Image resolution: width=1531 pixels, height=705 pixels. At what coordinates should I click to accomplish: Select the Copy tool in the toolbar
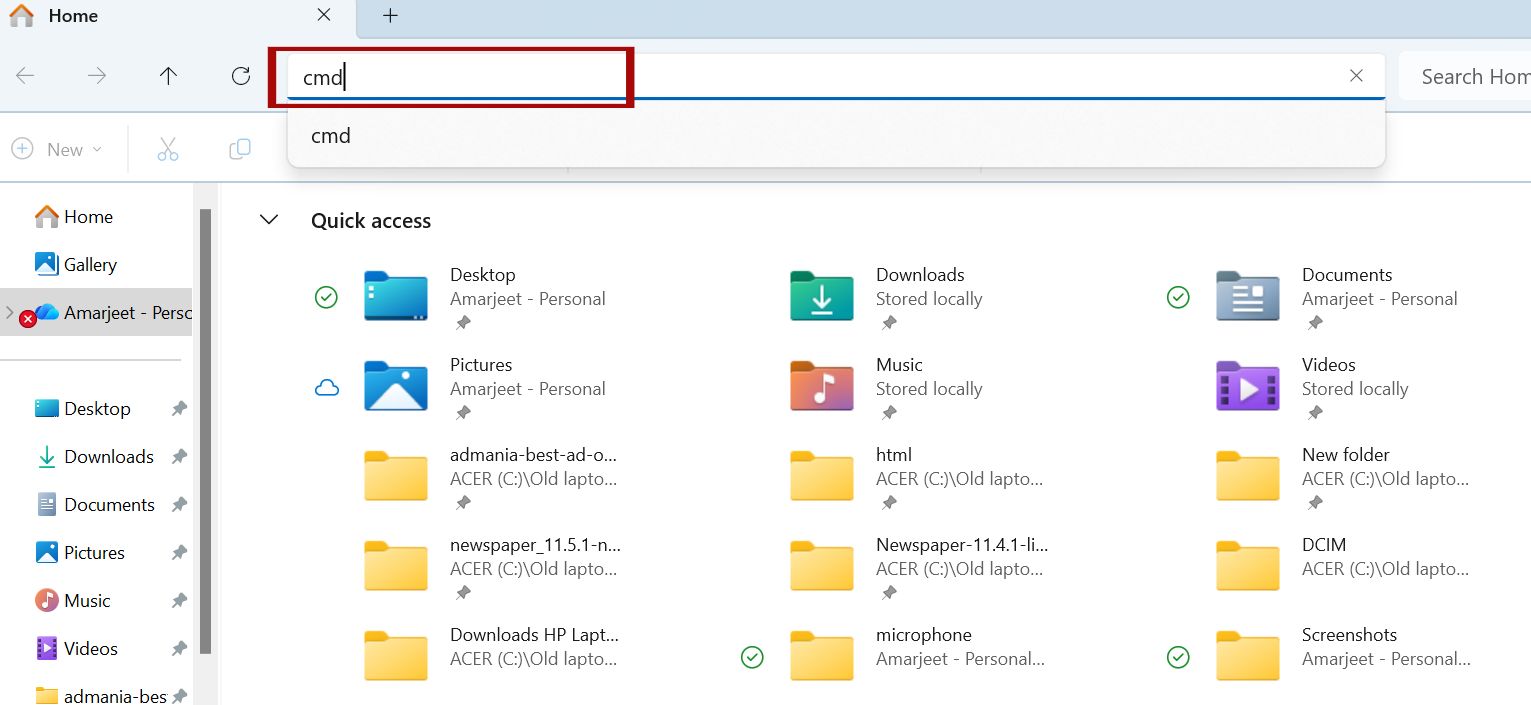coord(239,148)
